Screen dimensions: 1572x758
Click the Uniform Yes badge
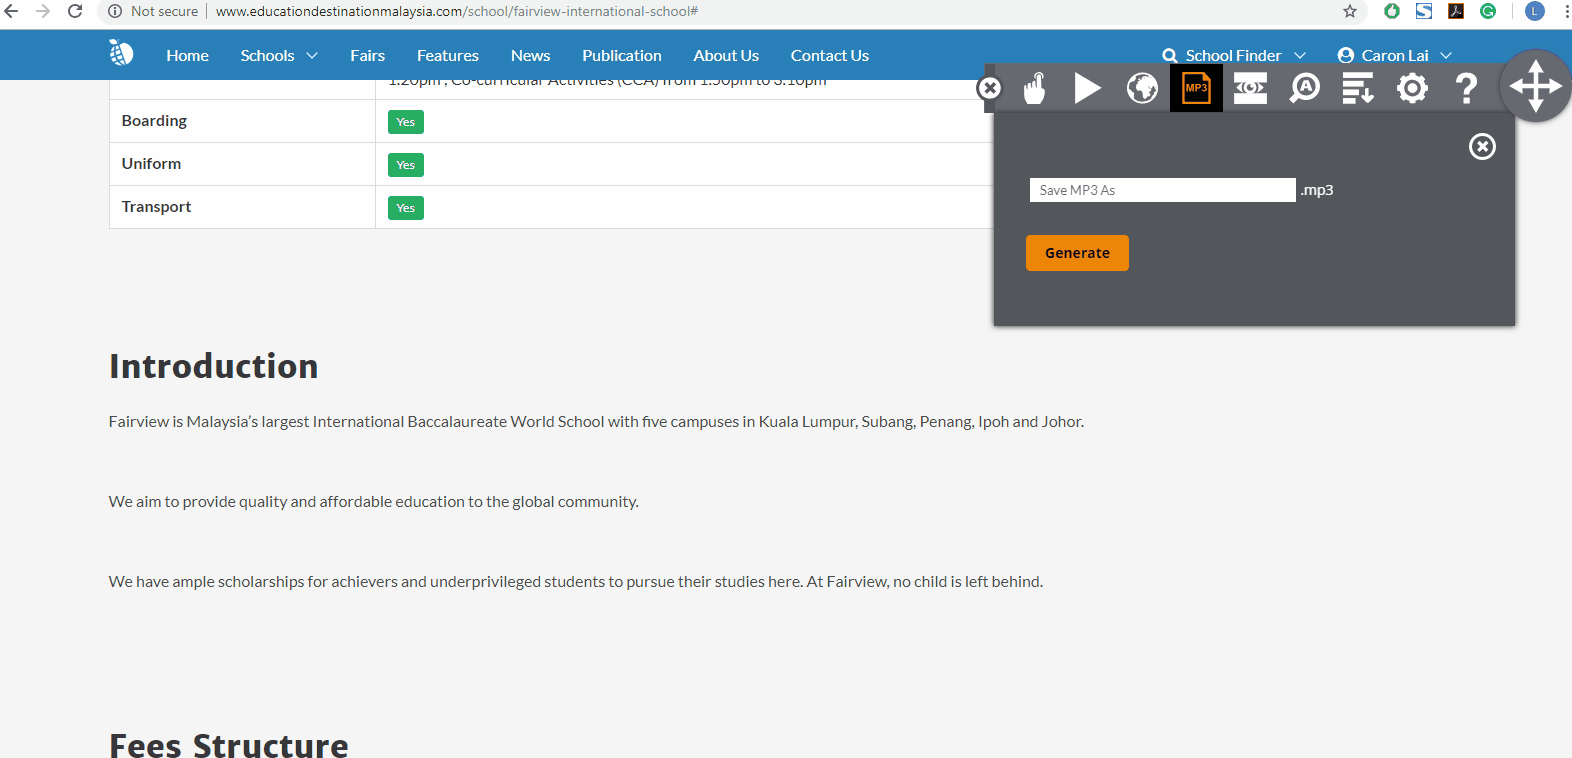405,165
